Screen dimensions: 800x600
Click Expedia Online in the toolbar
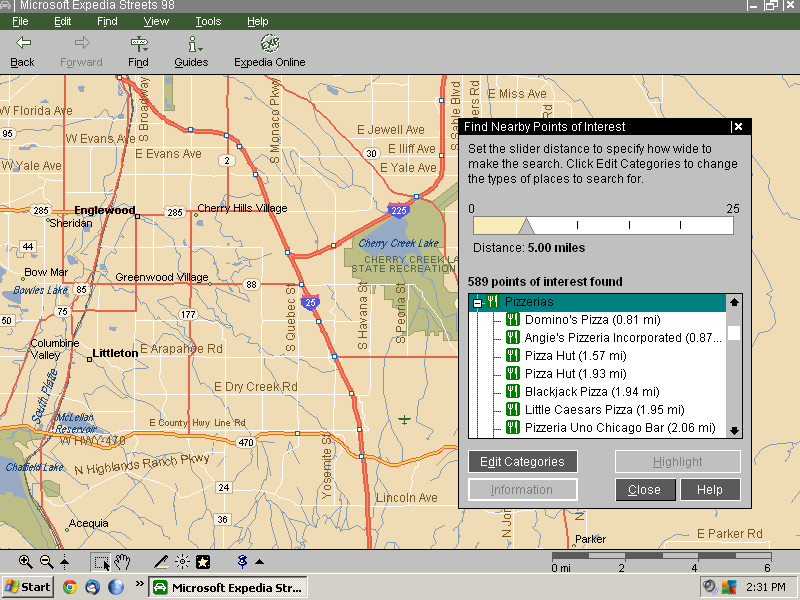point(268,50)
